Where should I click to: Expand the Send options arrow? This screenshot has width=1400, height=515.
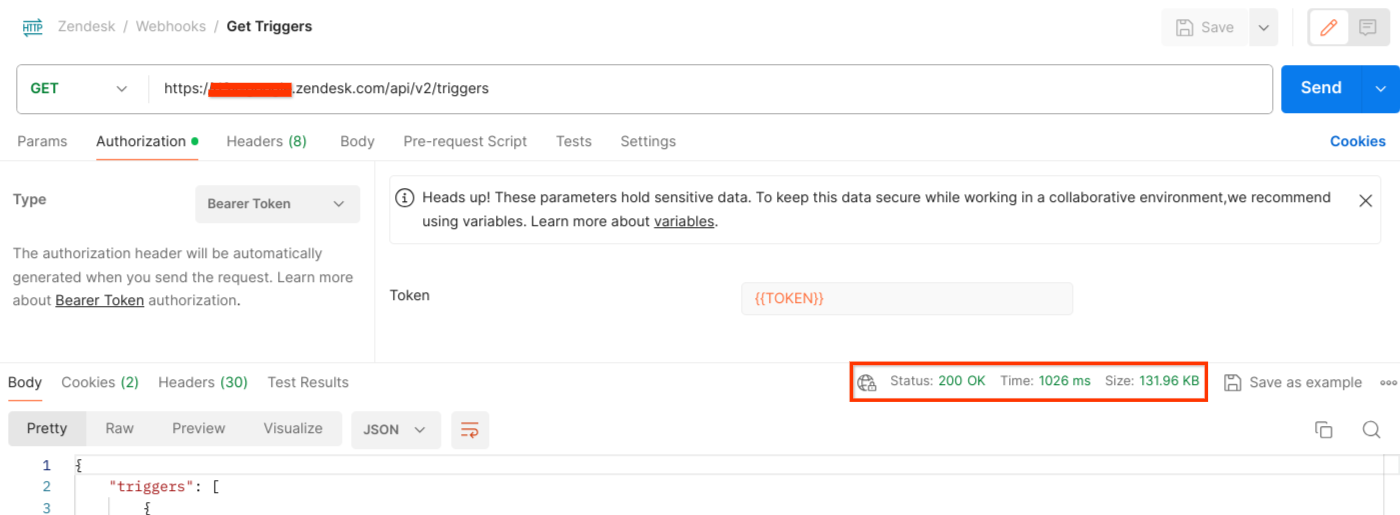point(1381,89)
